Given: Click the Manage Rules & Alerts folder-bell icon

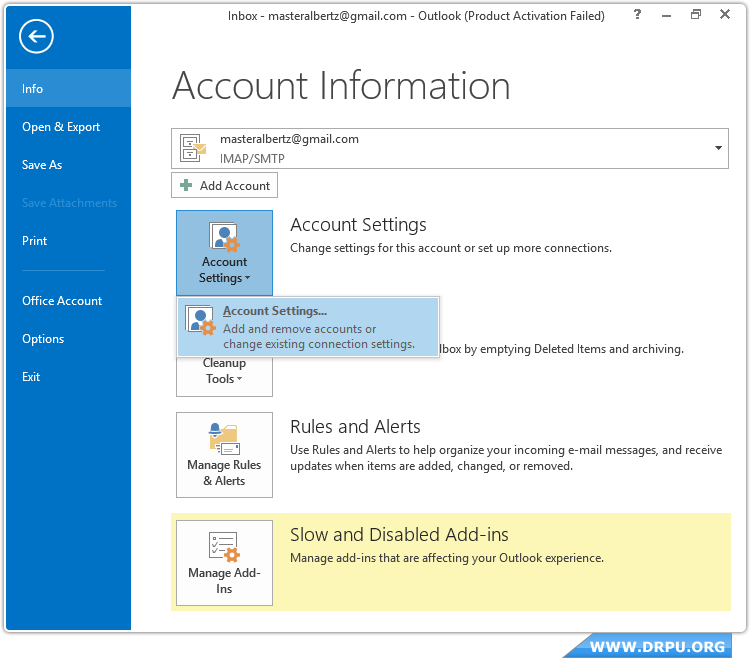Looking at the screenshot, I should 224,439.
